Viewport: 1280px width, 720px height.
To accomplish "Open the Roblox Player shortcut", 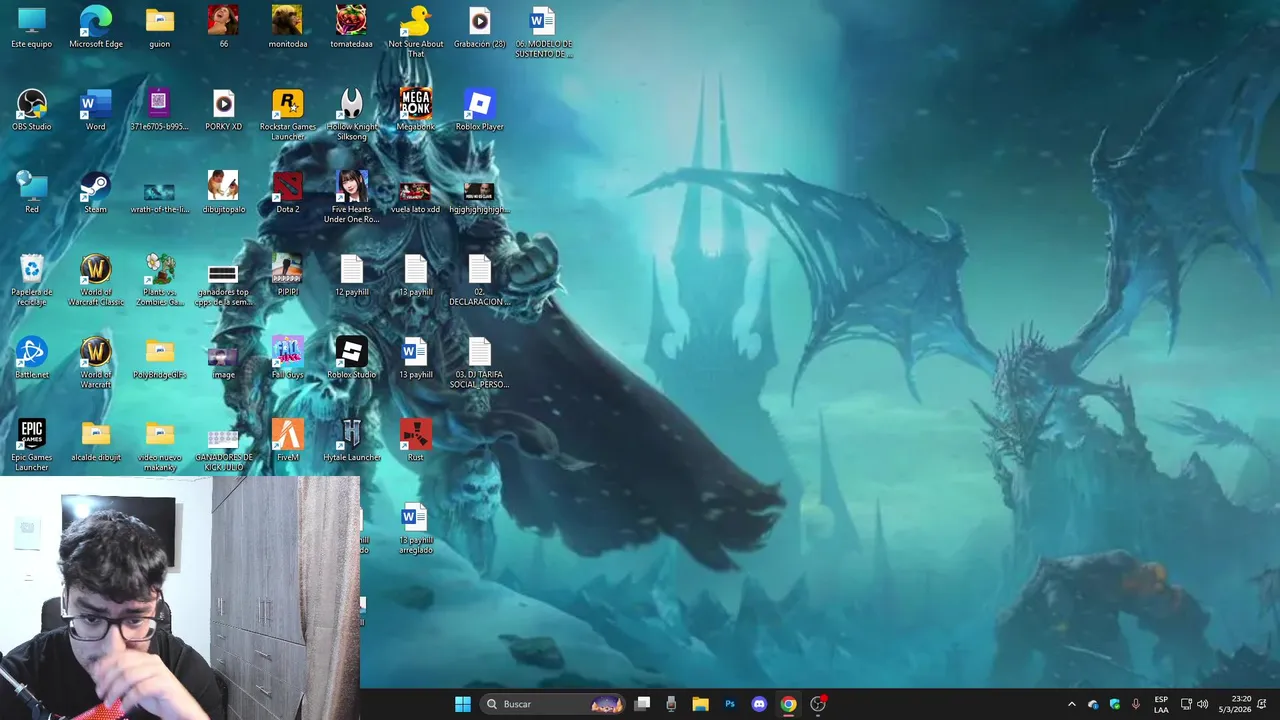I will click(x=479, y=111).
